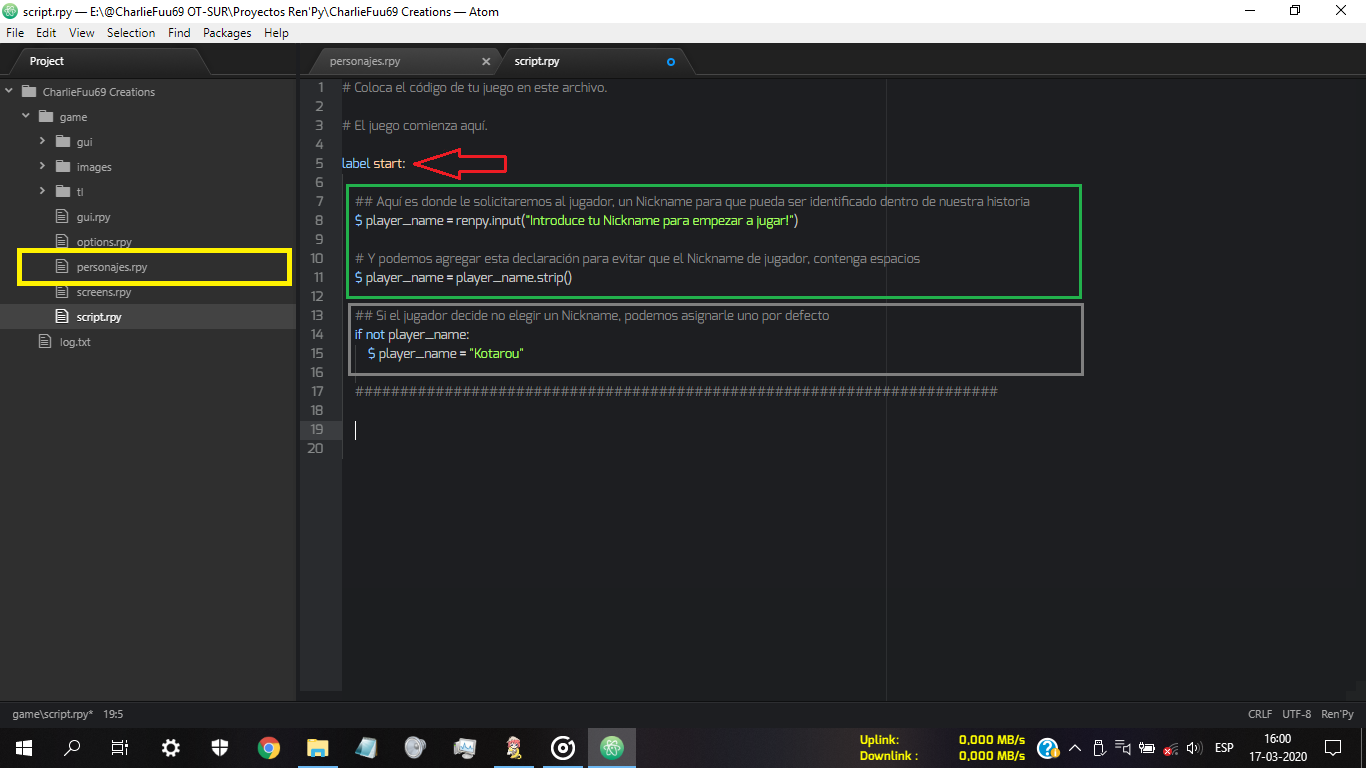Open the Selection menu
Viewport: 1366px width, 768px height.
tap(131, 33)
